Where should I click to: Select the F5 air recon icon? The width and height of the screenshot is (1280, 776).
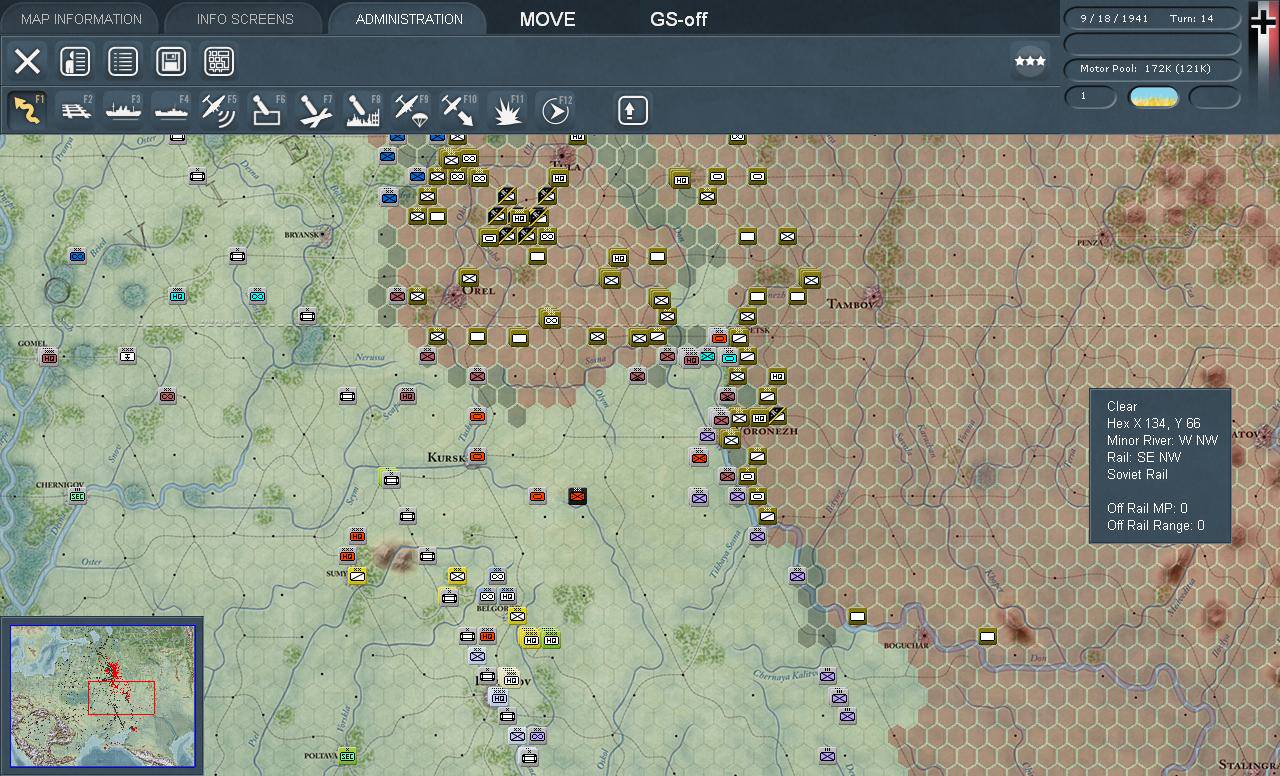[220, 110]
